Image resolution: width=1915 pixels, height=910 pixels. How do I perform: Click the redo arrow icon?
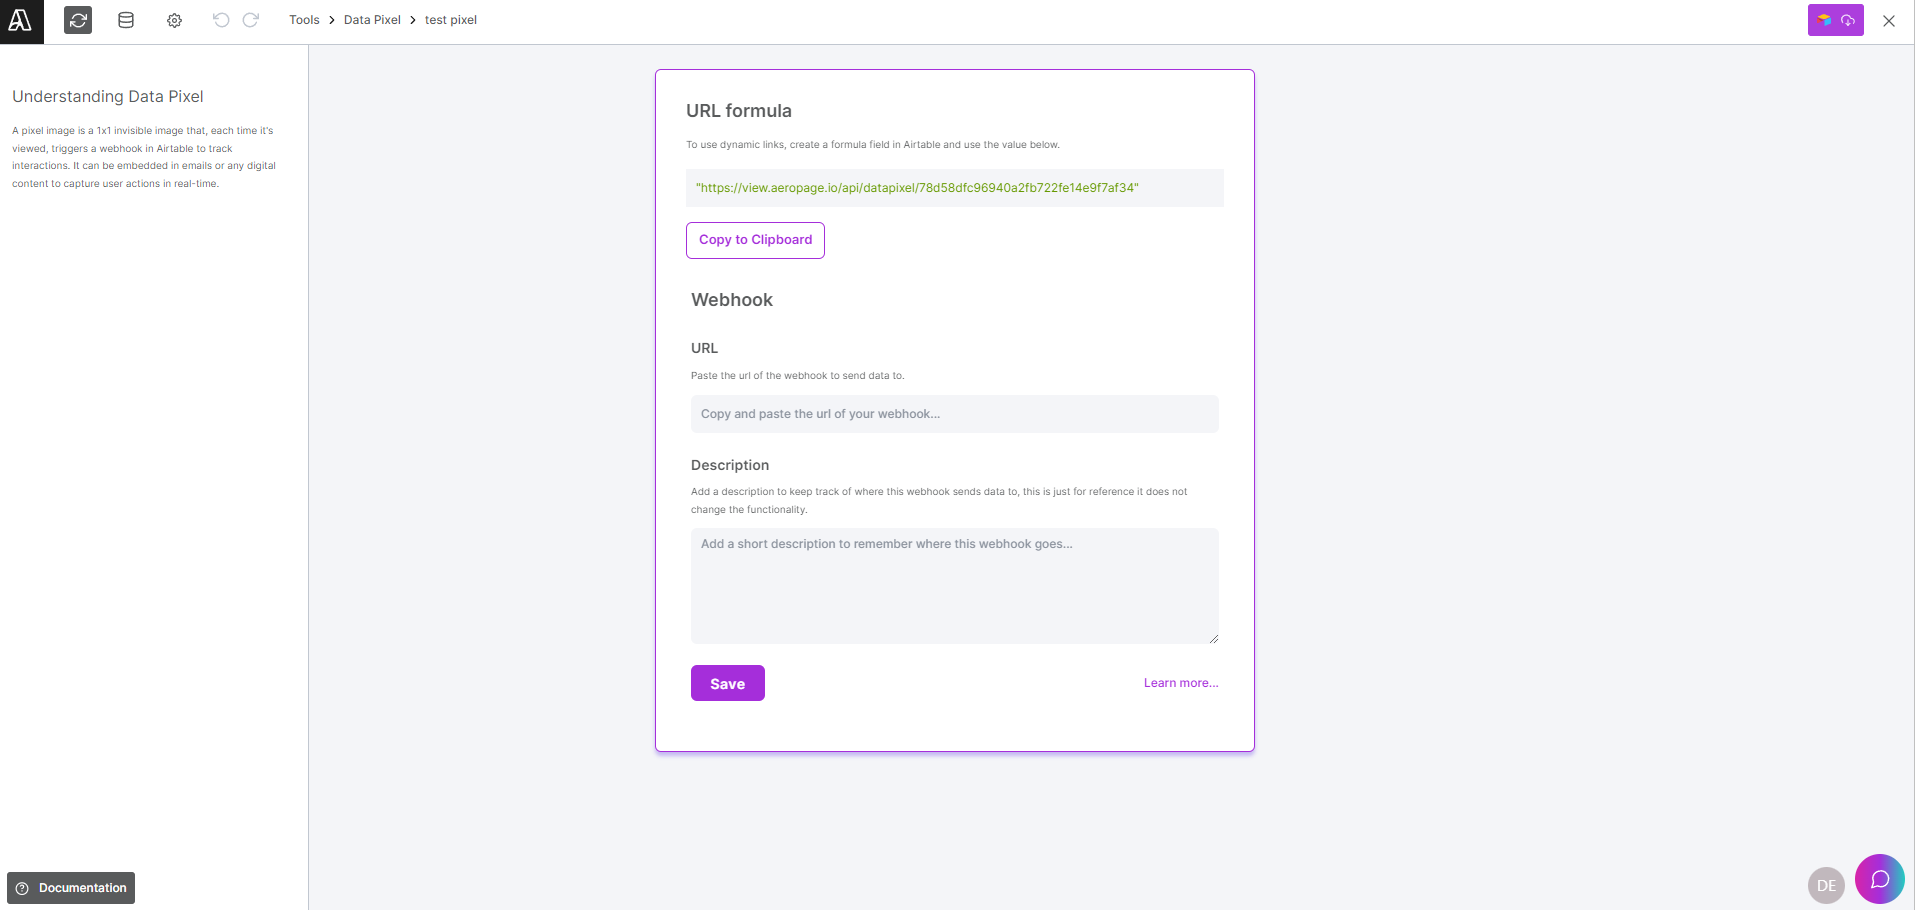click(251, 20)
